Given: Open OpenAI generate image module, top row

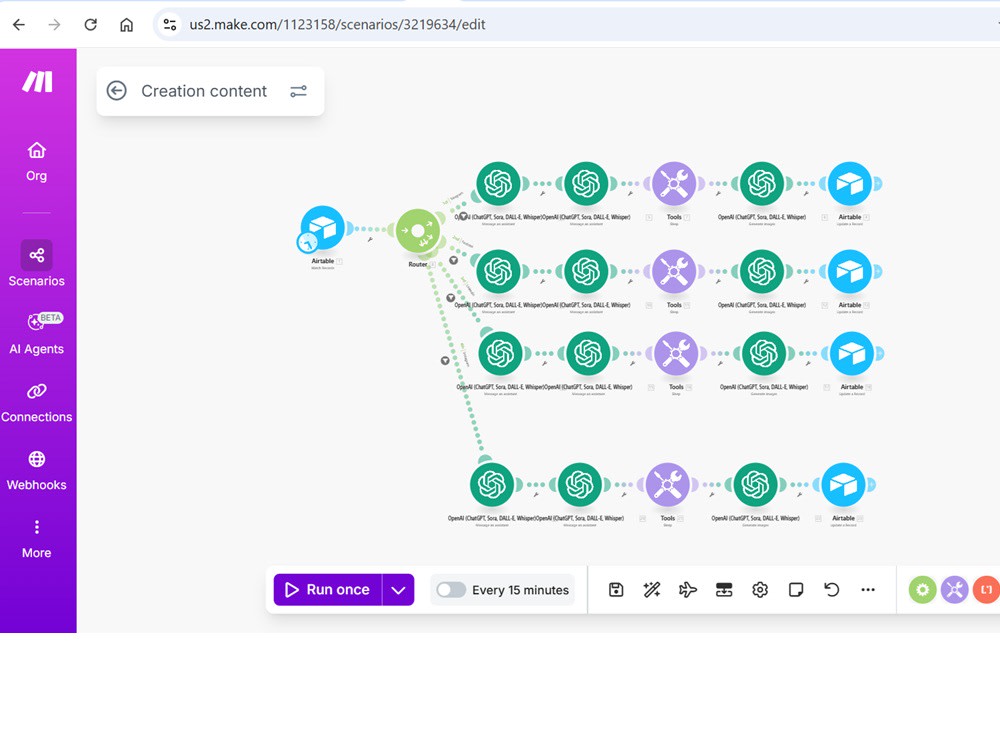Looking at the screenshot, I should pyautogui.click(x=761, y=184).
